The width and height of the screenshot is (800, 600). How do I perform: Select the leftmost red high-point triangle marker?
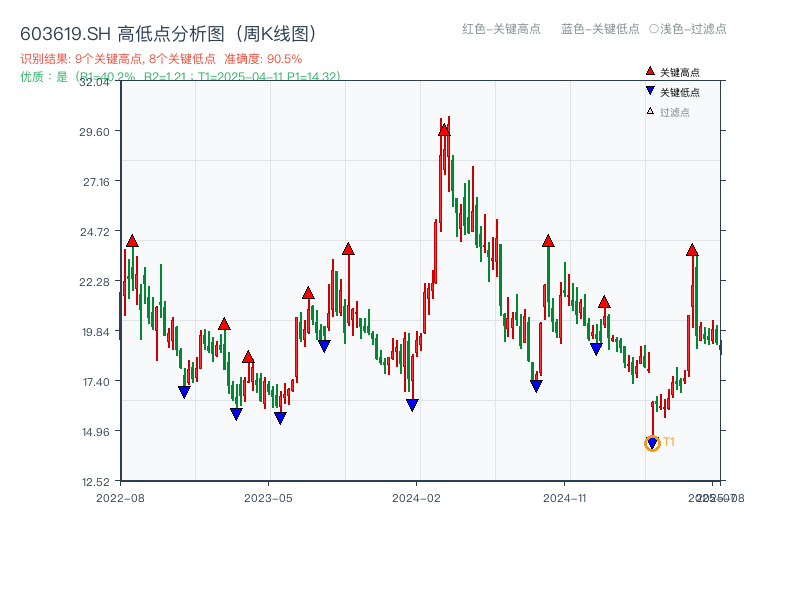click(130, 240)
